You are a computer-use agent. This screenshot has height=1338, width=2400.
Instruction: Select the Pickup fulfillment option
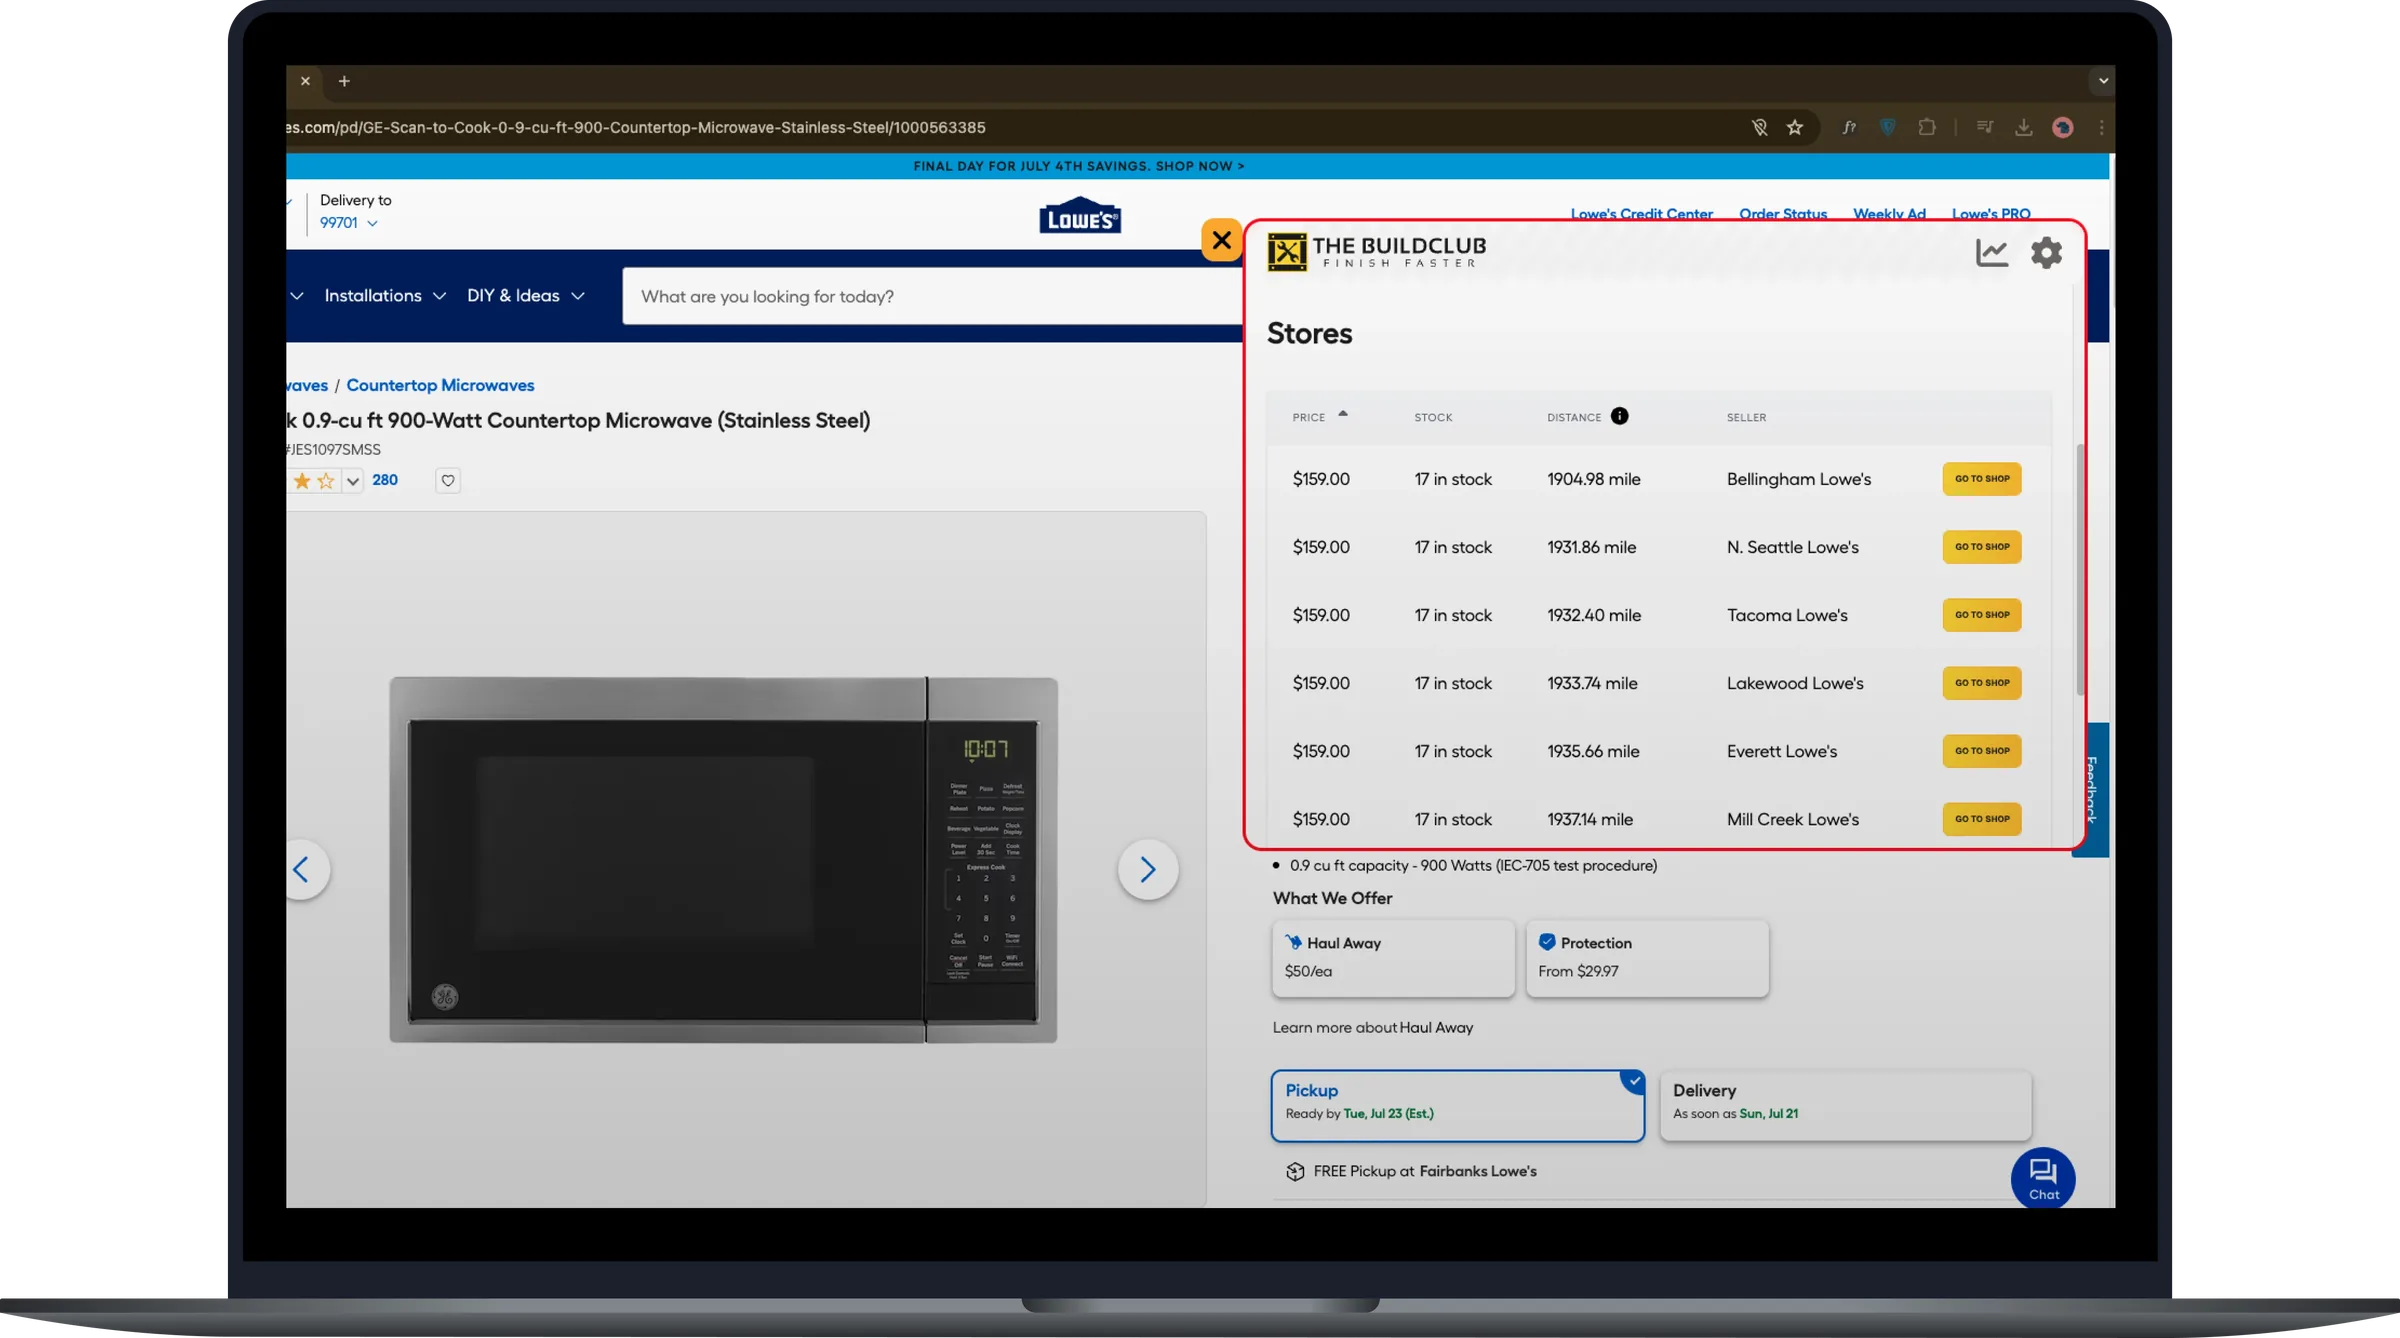1458,1105
